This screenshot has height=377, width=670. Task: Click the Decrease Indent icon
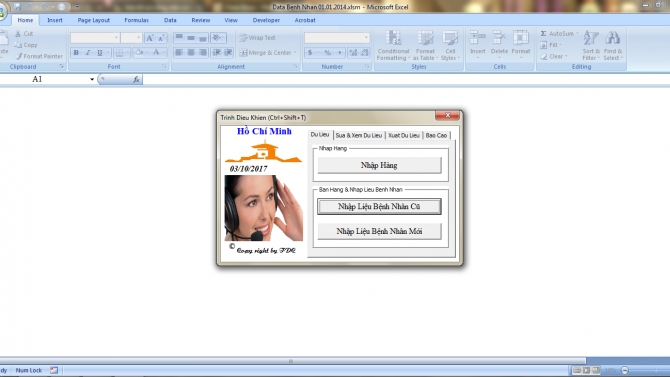(x=217, y=53)
